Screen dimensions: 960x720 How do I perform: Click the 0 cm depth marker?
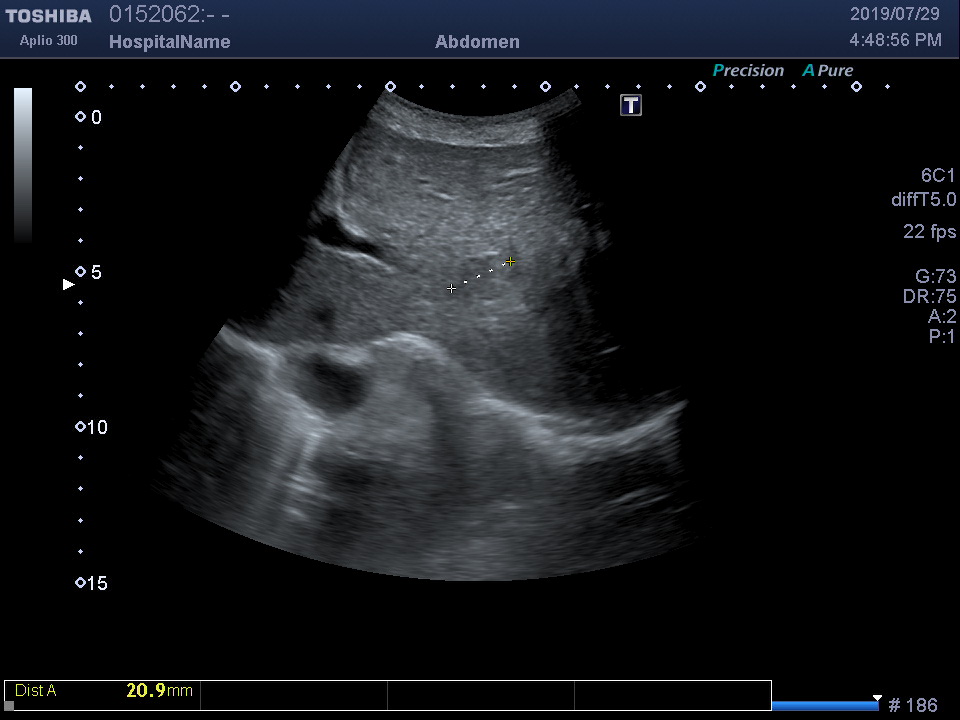click(x=89, y=118)
